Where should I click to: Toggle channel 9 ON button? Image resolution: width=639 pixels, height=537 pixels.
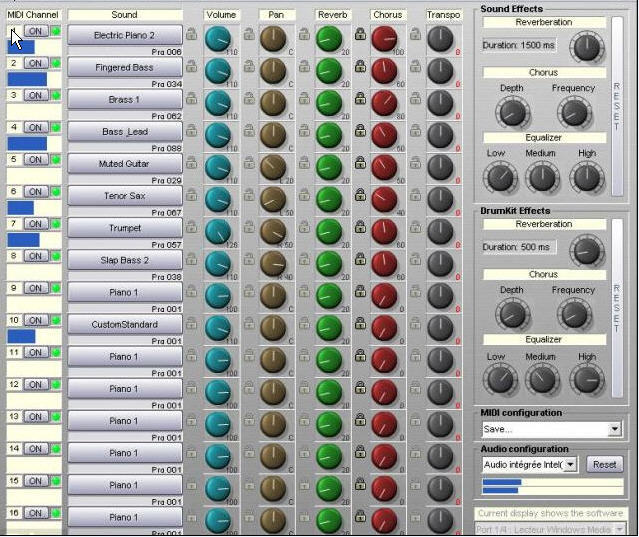click(x=36, y=288)
